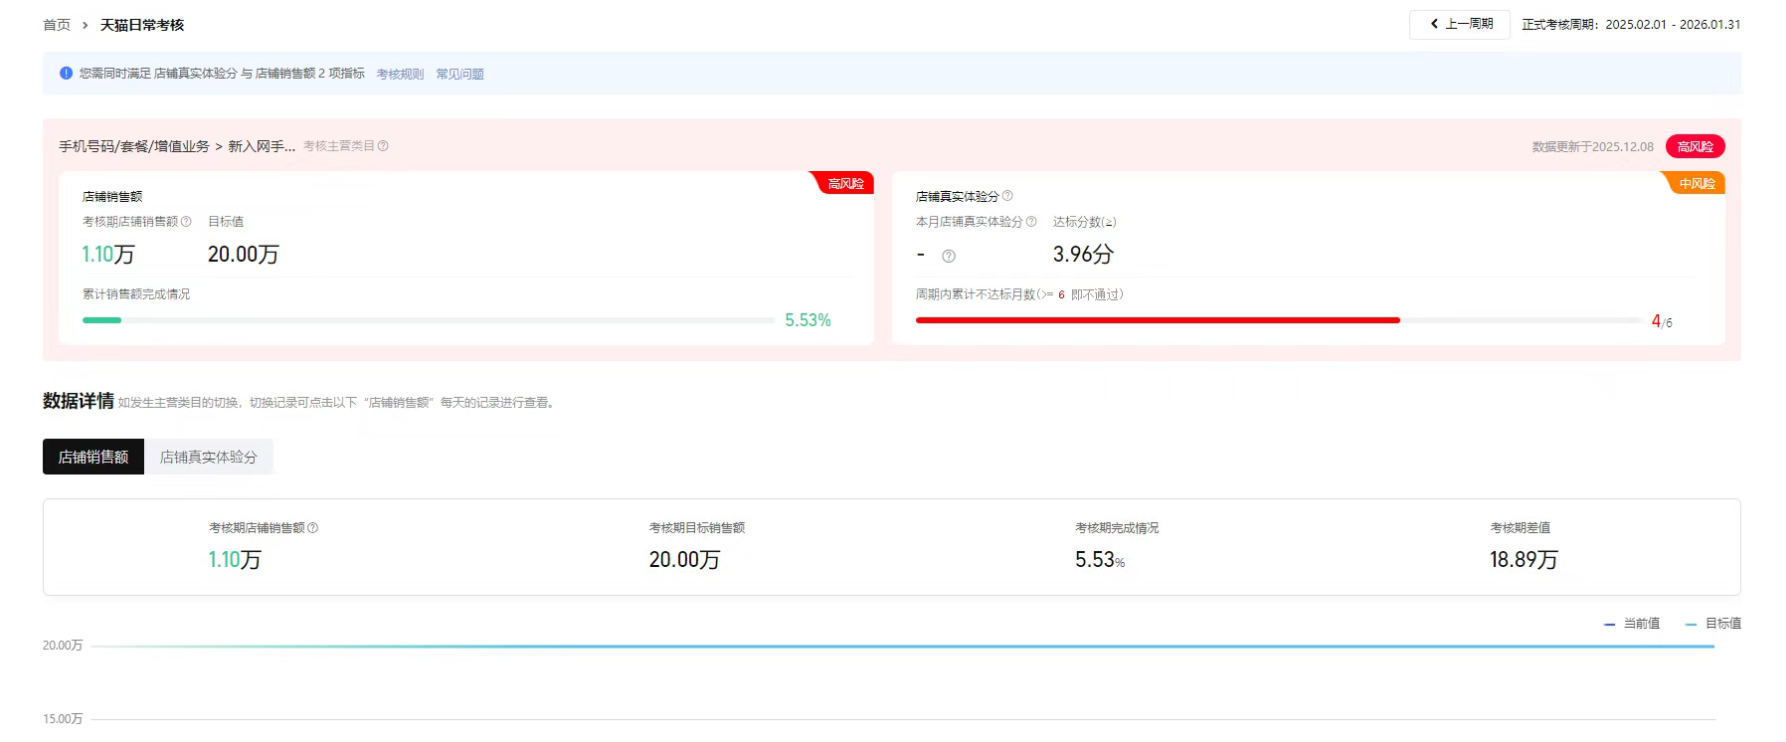The width and height of the screenshot is (1786, 742).
Task: Click breadcrumb chevron separator after 首页
Action: point(85,25)
